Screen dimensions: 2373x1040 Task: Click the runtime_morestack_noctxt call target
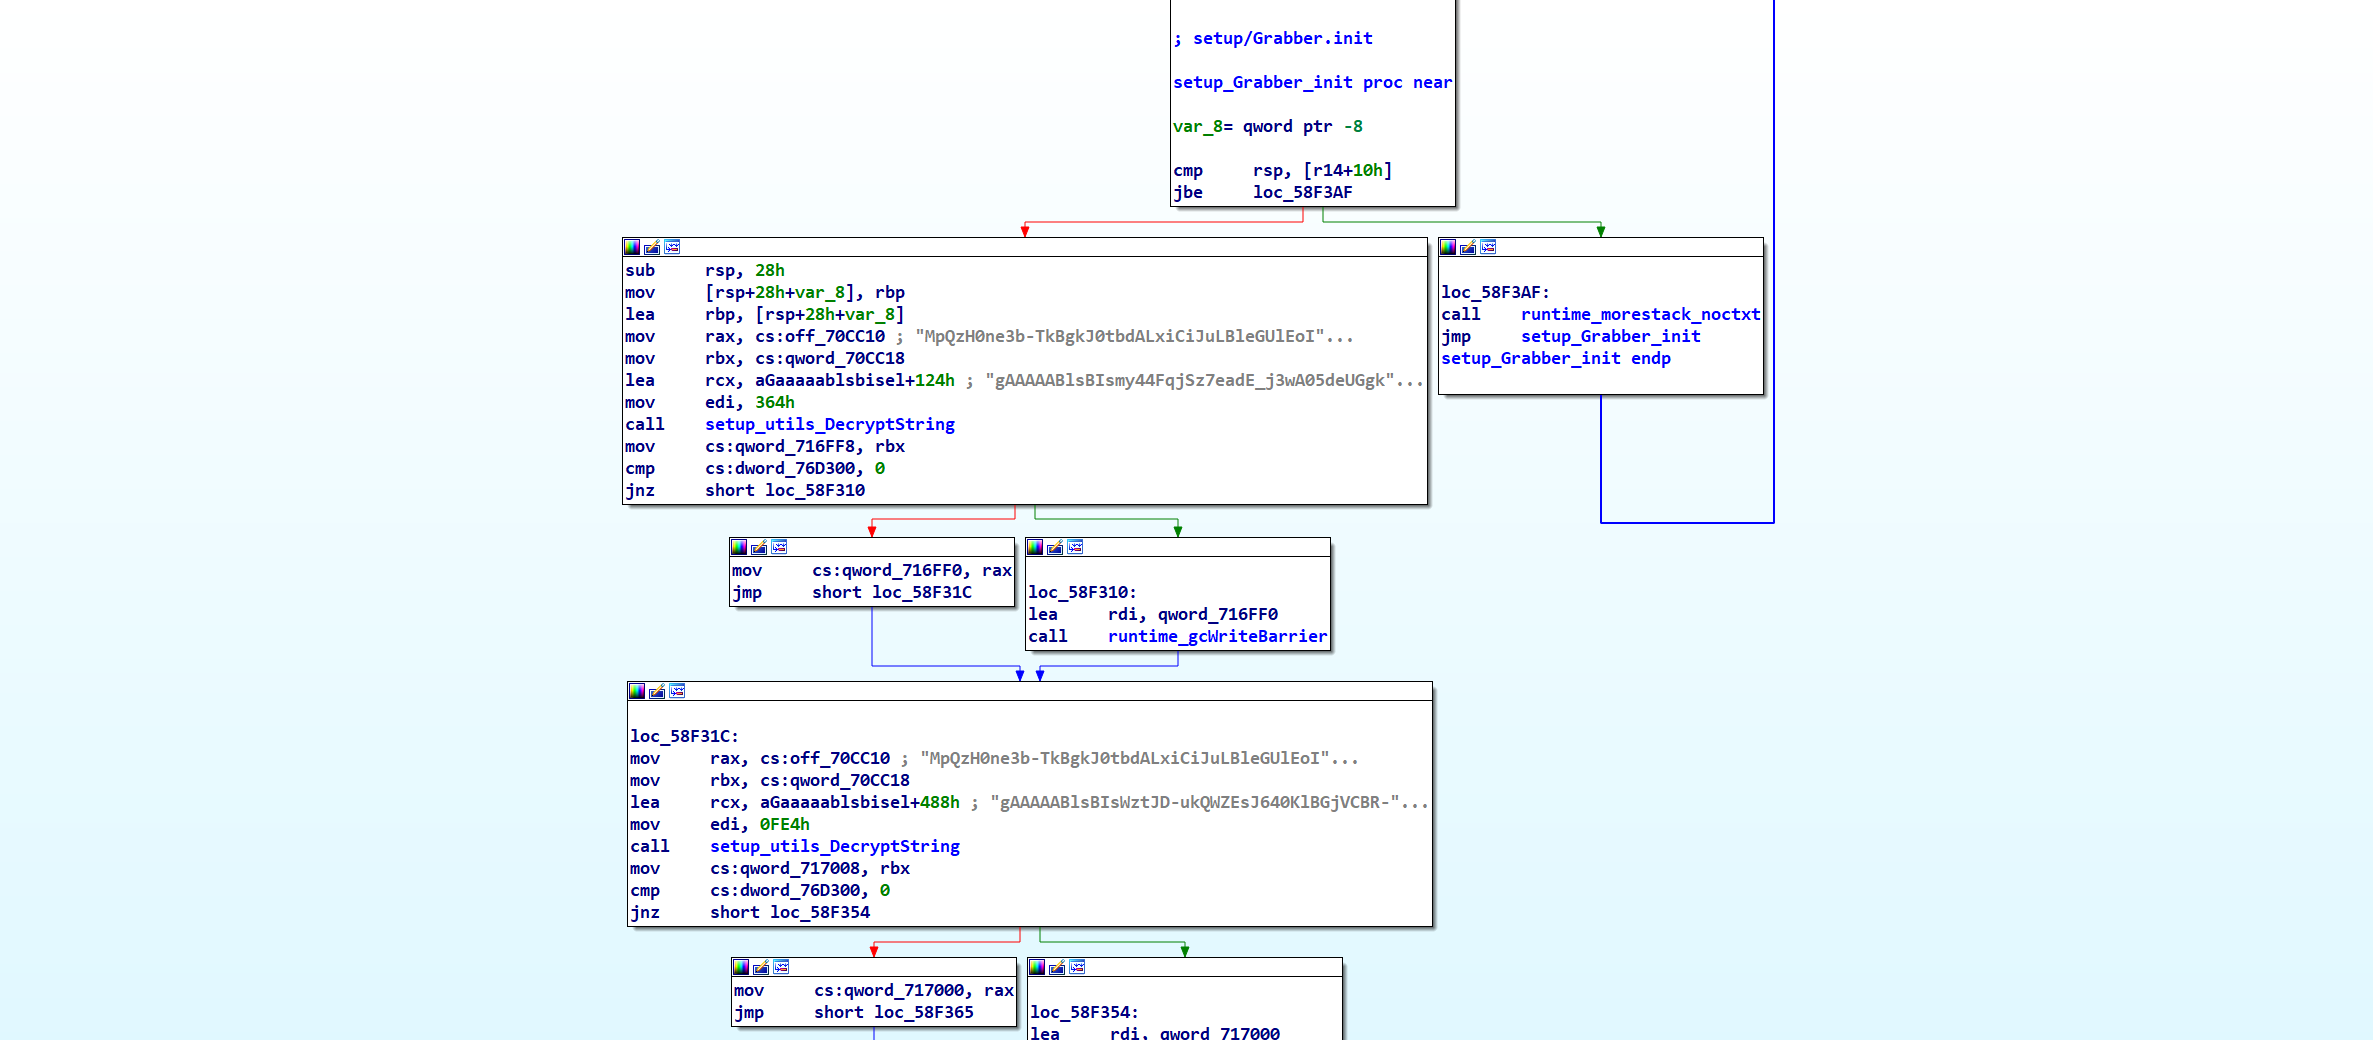pyautogui.click(x=1640, y=314)
